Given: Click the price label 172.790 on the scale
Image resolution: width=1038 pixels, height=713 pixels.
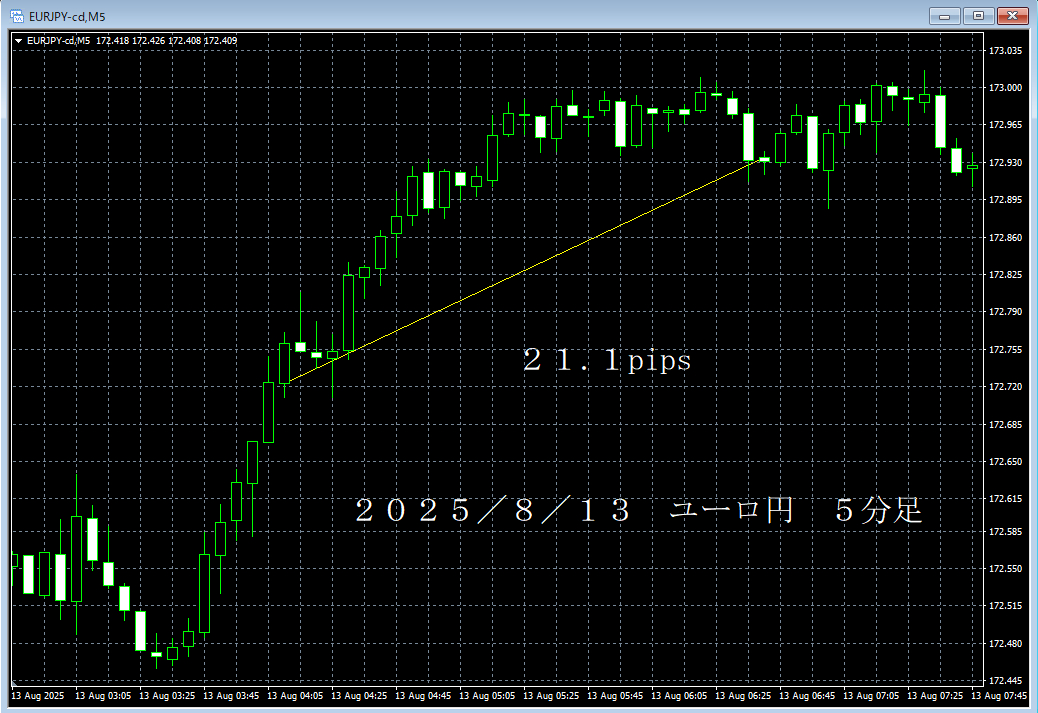Looking at the screenshot, I should (1005, 311).
